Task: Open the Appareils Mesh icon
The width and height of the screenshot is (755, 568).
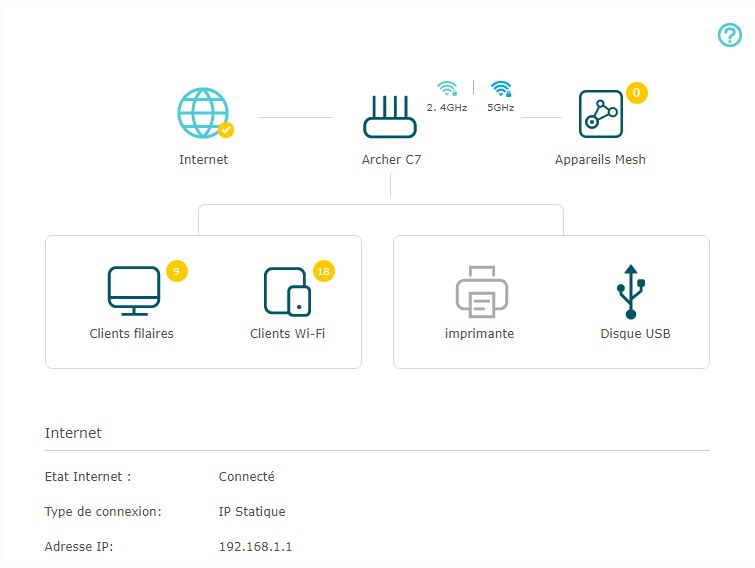Action: click(601, 114)
